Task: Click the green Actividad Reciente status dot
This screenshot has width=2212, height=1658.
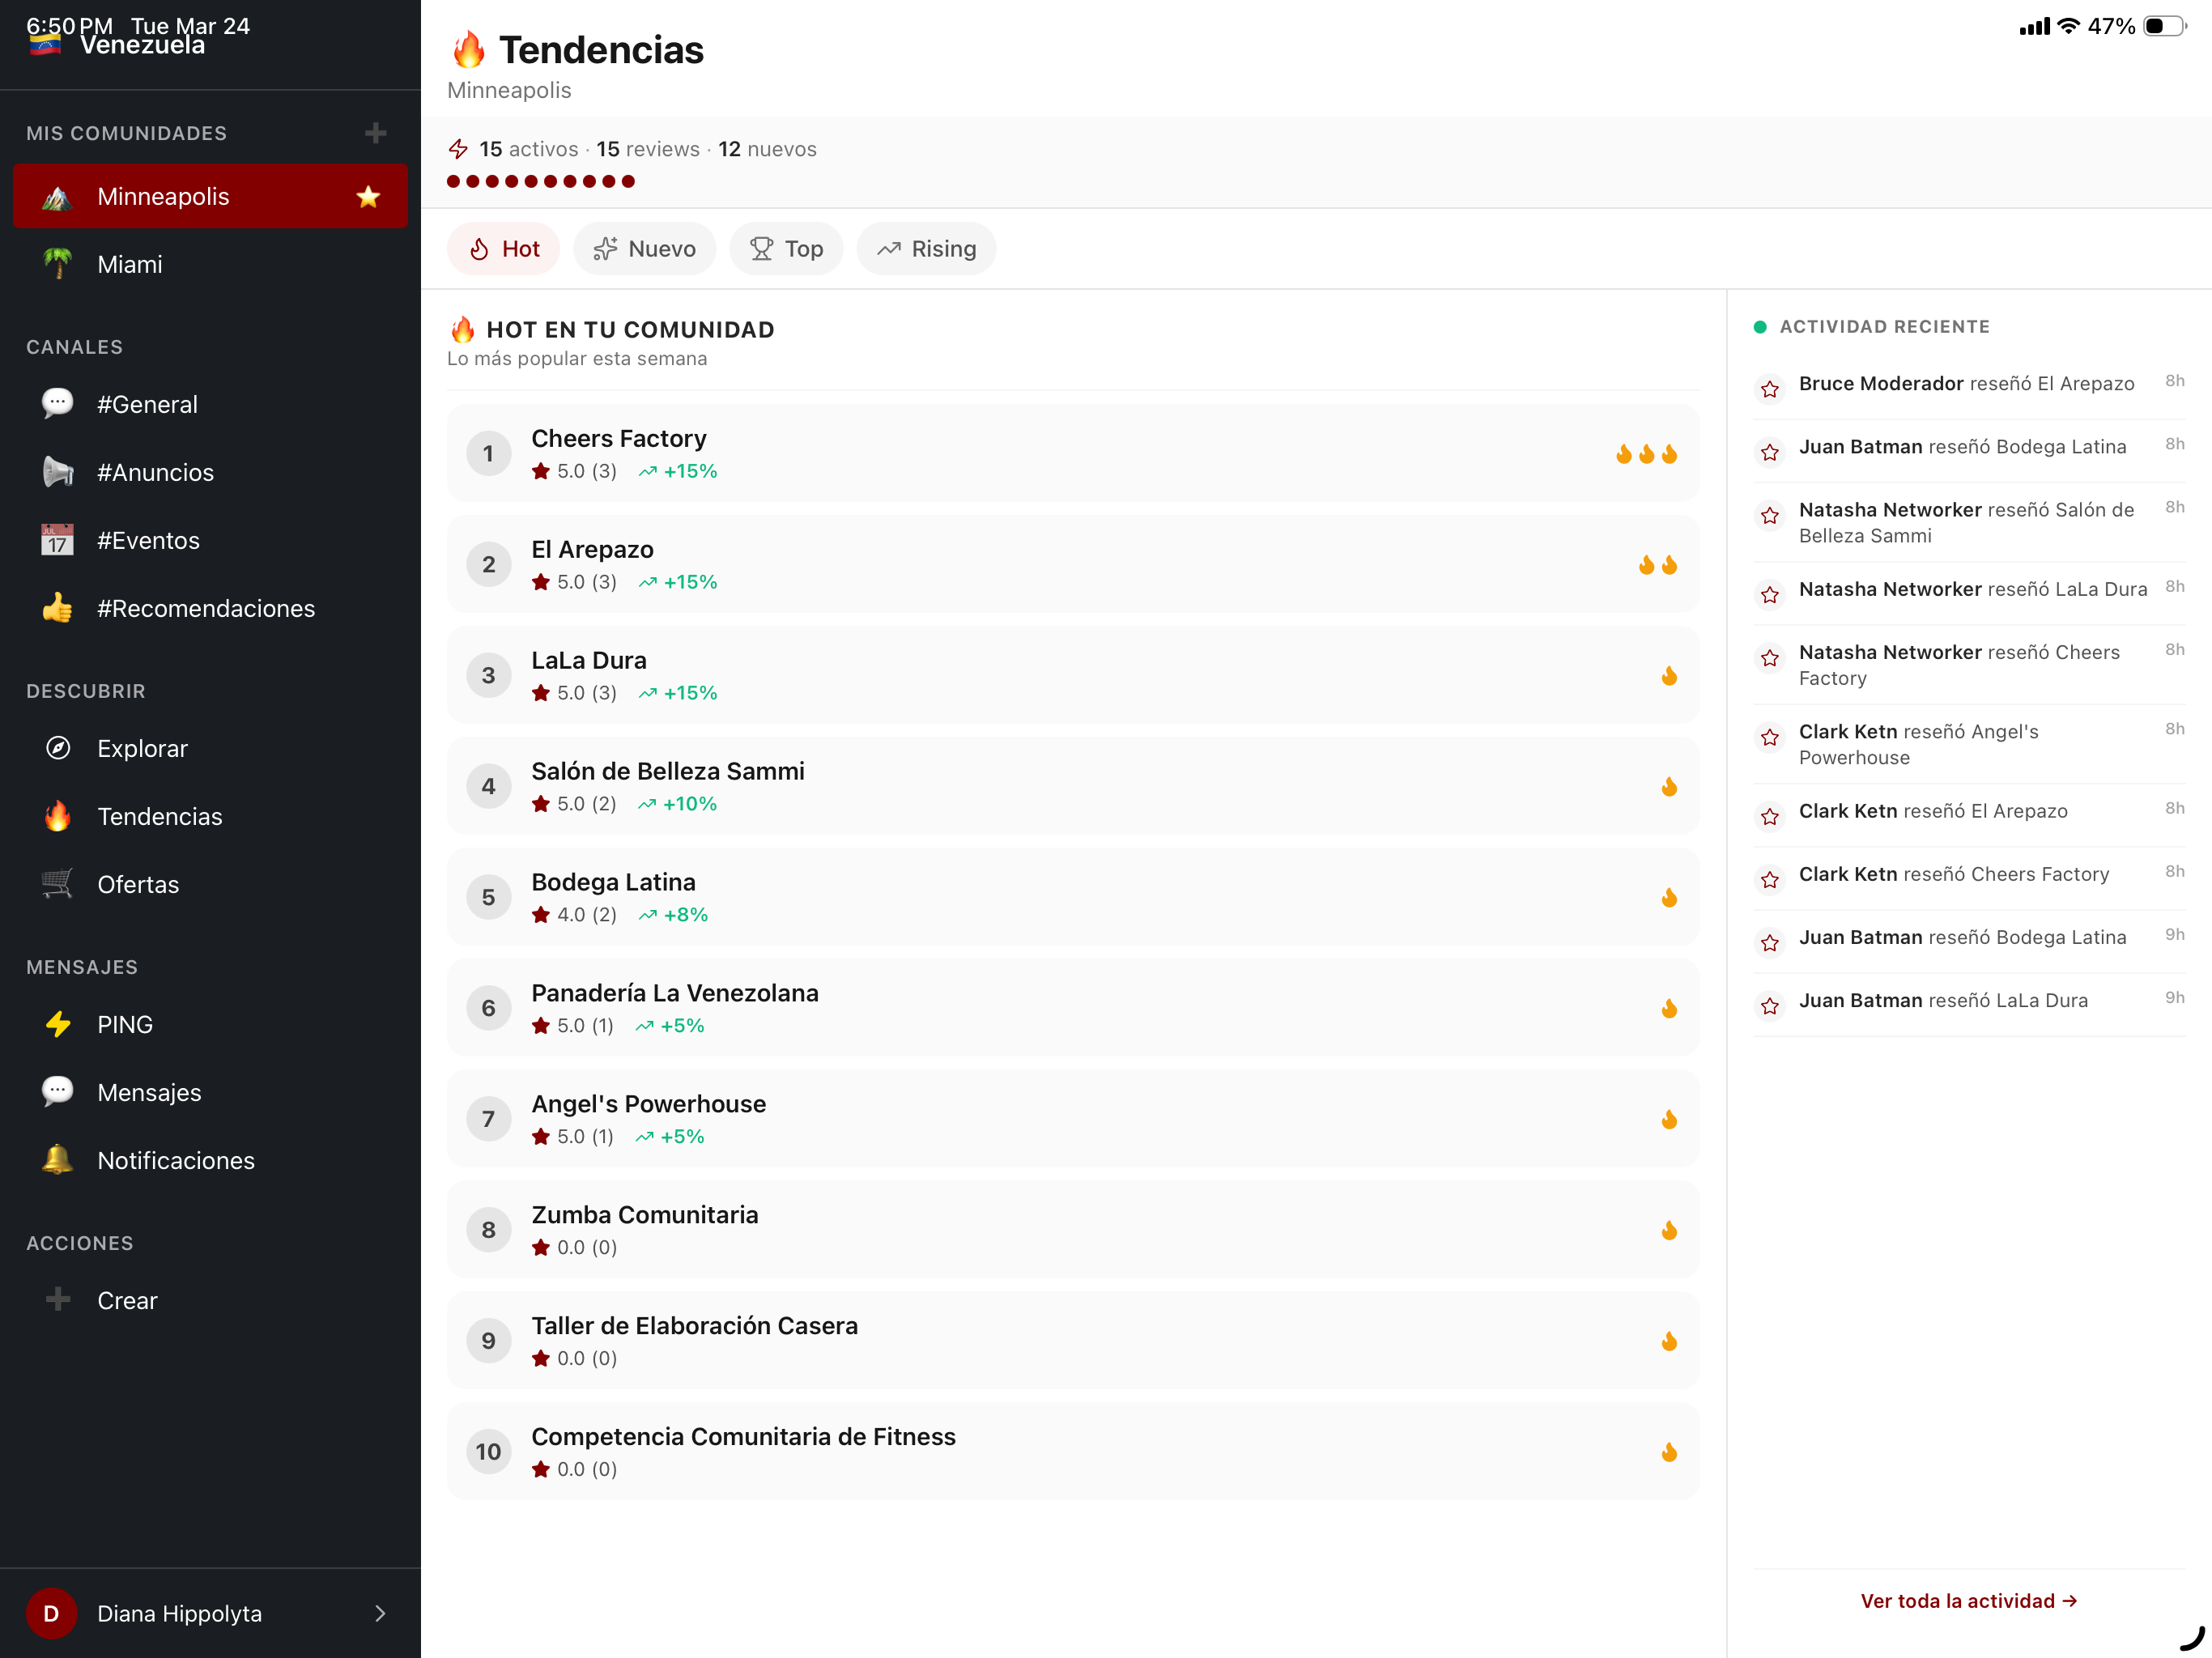Action: (x=1760, y=327)
